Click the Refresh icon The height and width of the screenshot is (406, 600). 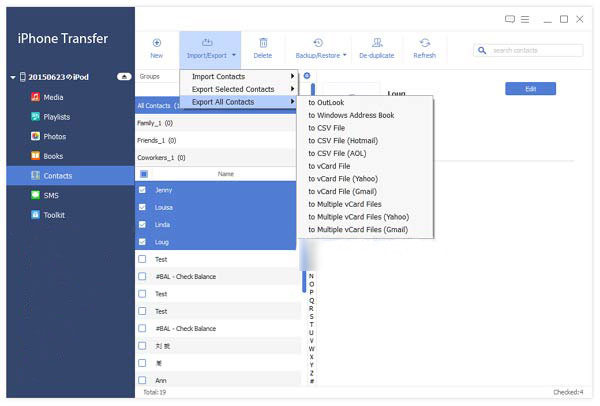(x=425, y=42)
